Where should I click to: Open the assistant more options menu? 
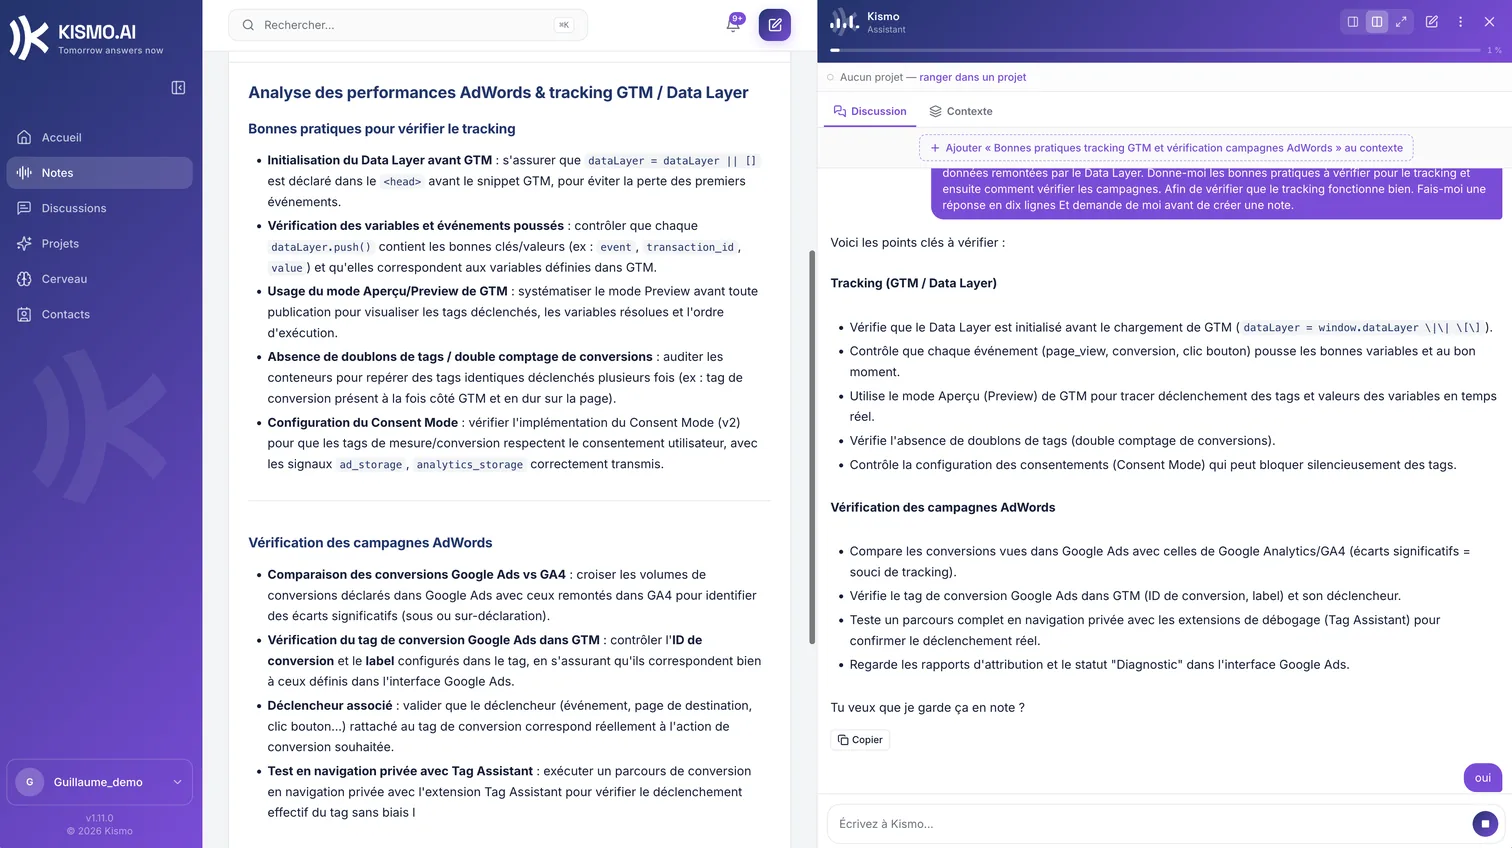point(1460,22)
